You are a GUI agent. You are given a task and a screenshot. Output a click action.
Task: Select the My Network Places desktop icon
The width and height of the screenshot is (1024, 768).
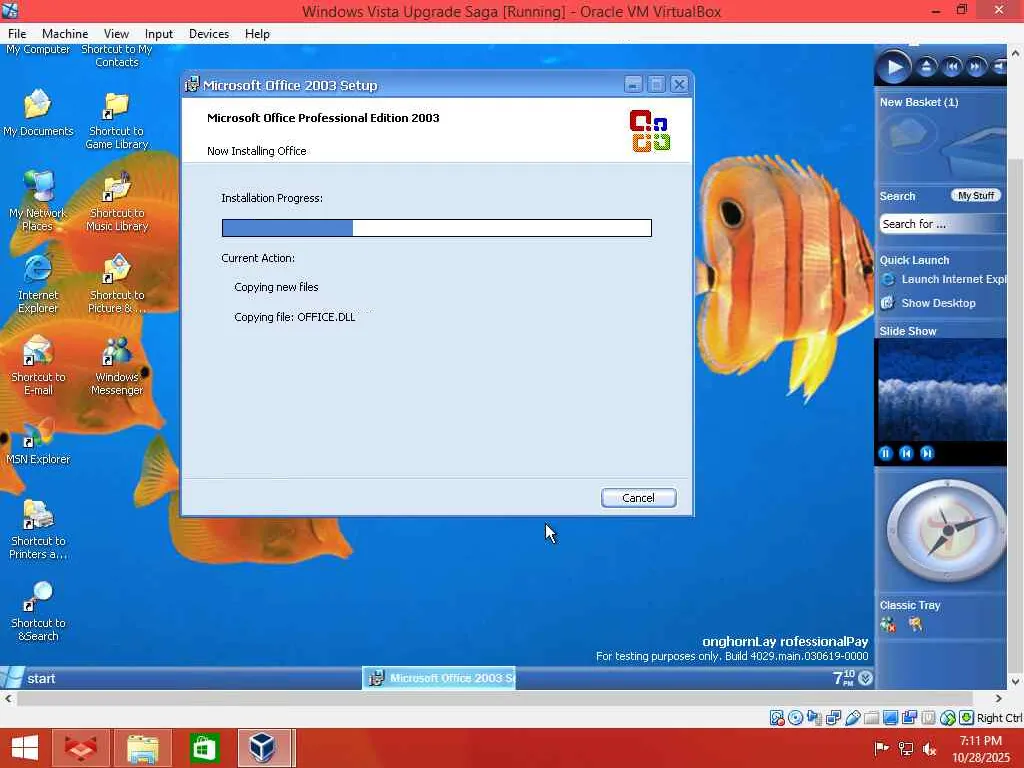pos(38,201)
